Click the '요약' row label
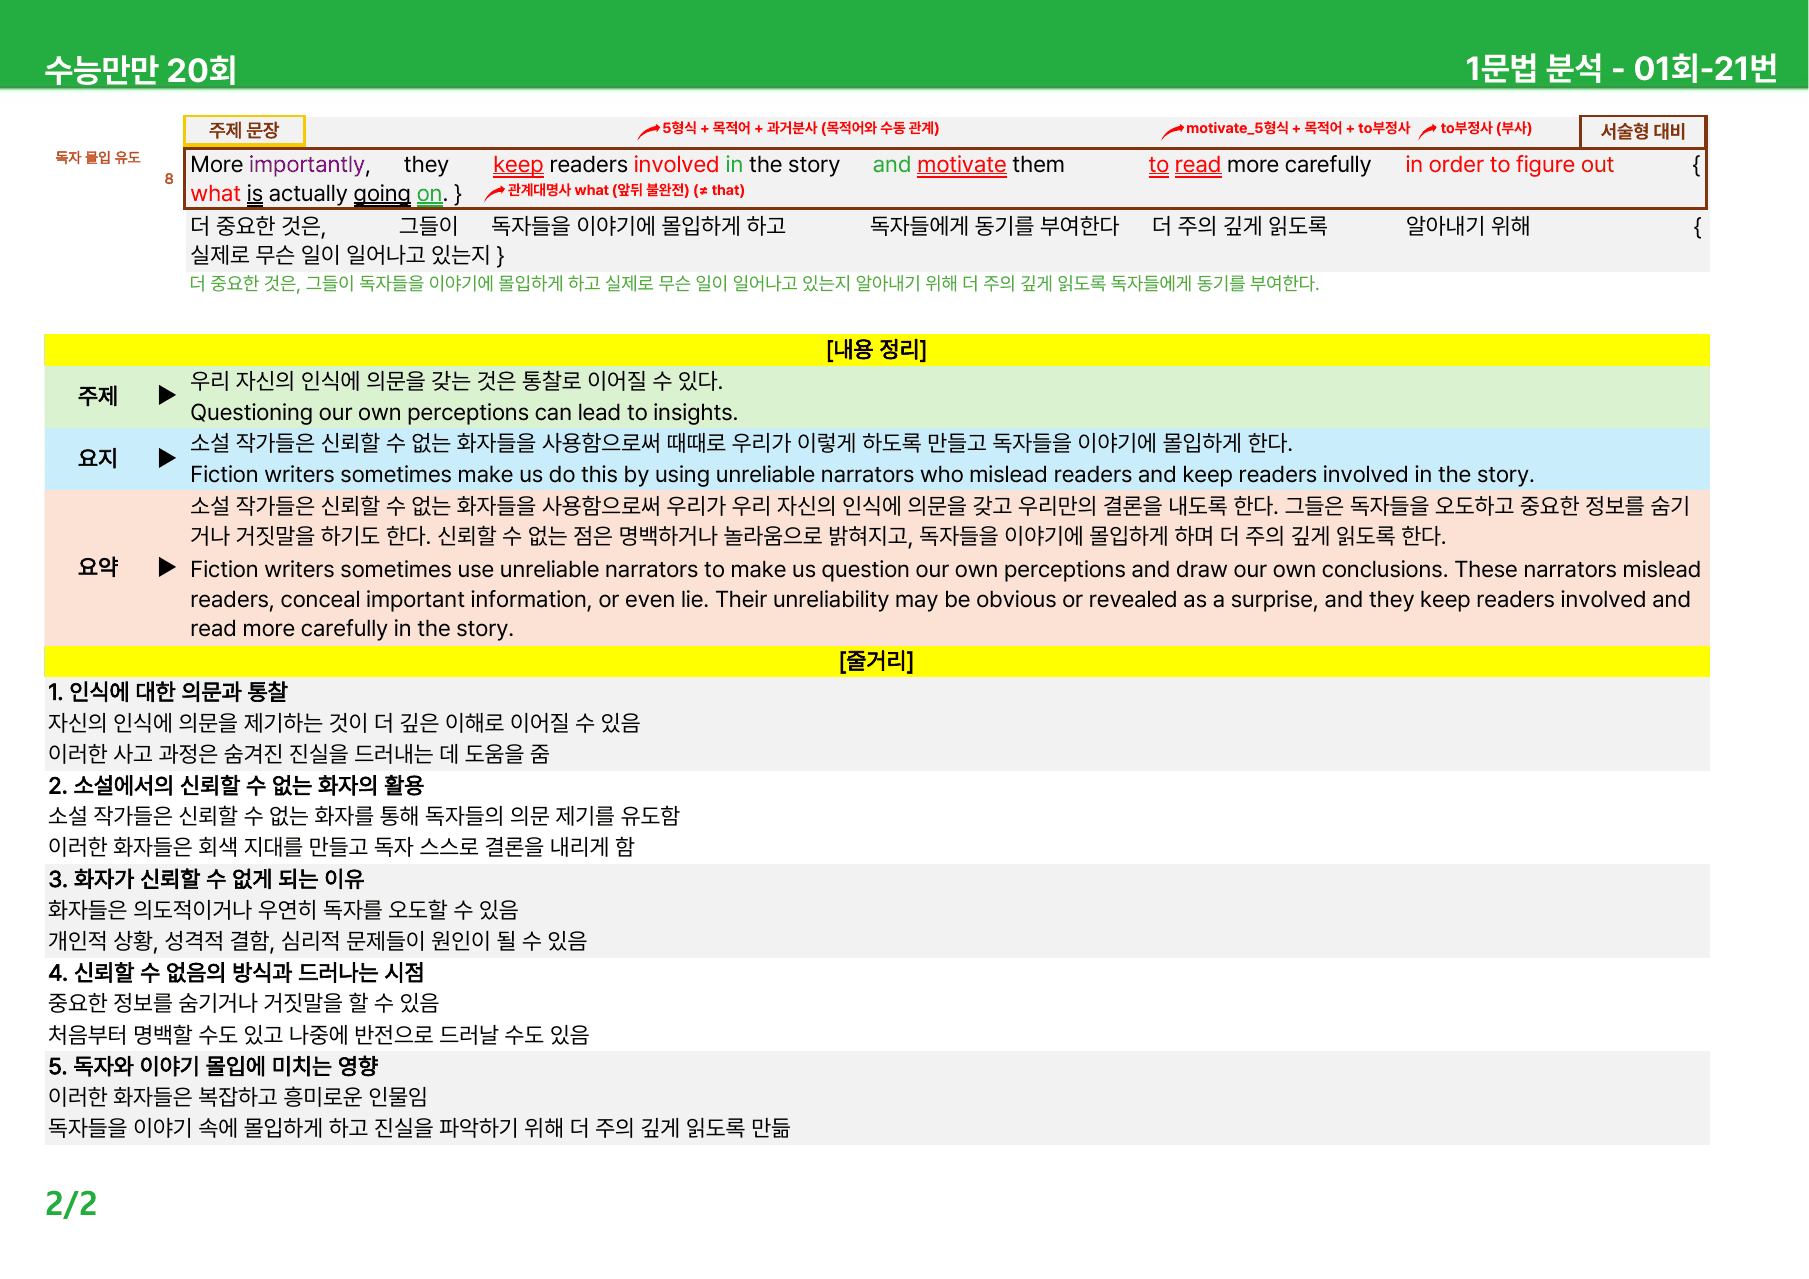This screenshot has height=1279, width=1809. coord(98,567)
